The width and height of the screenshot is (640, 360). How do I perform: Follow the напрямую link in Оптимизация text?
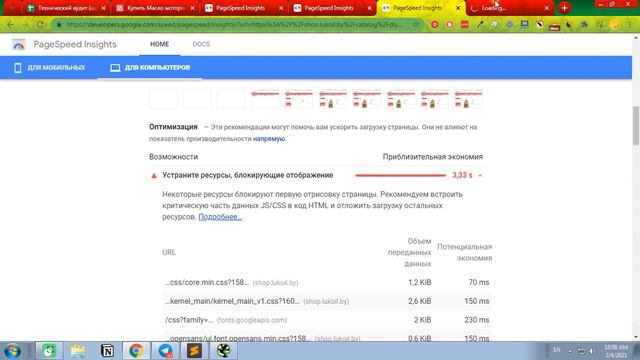(x=269, y=139)
